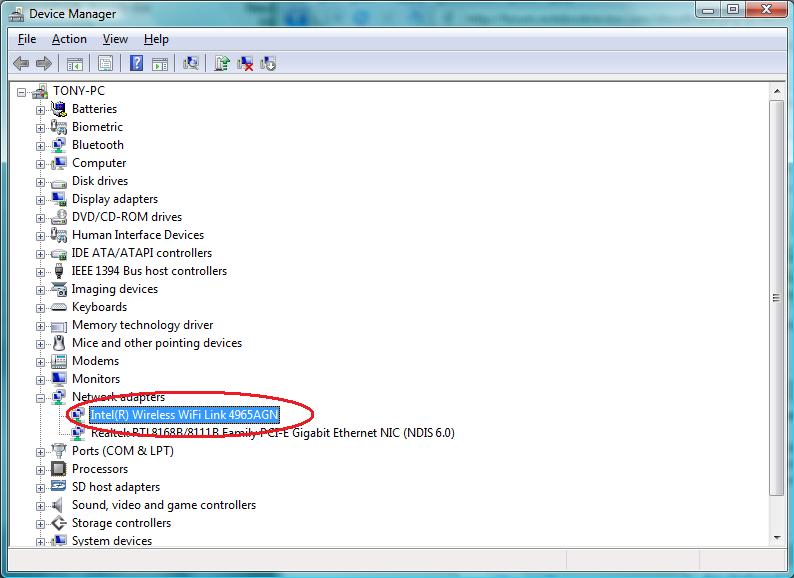Click the Biometric category icon
Image resolution: width=794 pixels, height=578 pixels.
click(x=59, y=127)
